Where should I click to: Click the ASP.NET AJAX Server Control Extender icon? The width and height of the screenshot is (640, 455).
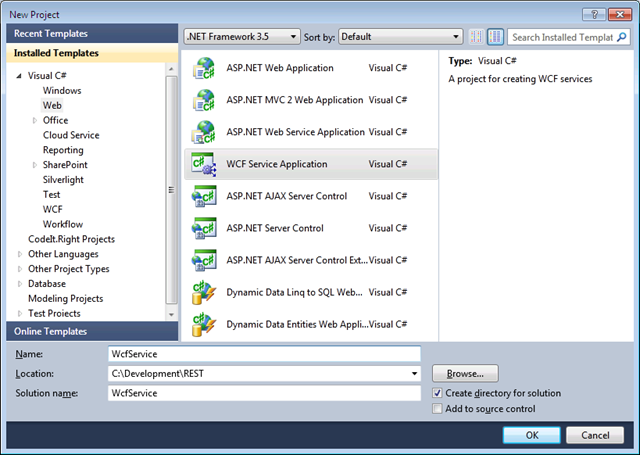pyautogui.click(x=204, y=260)
